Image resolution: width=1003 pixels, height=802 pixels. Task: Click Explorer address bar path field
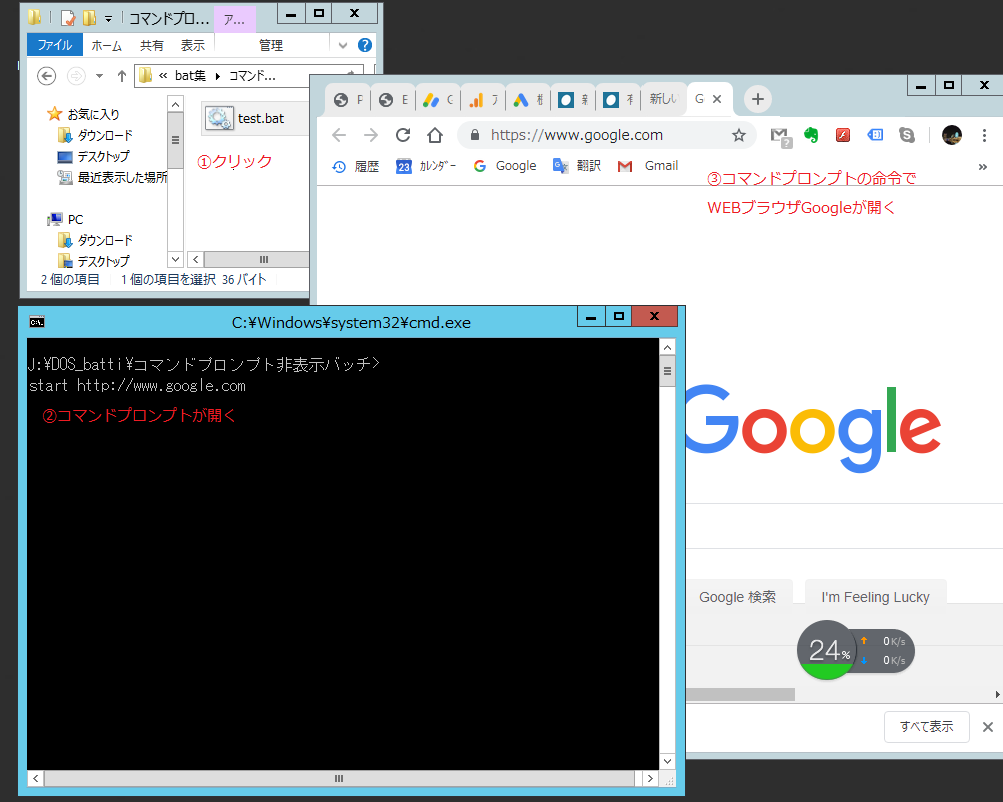coord(248,75)
